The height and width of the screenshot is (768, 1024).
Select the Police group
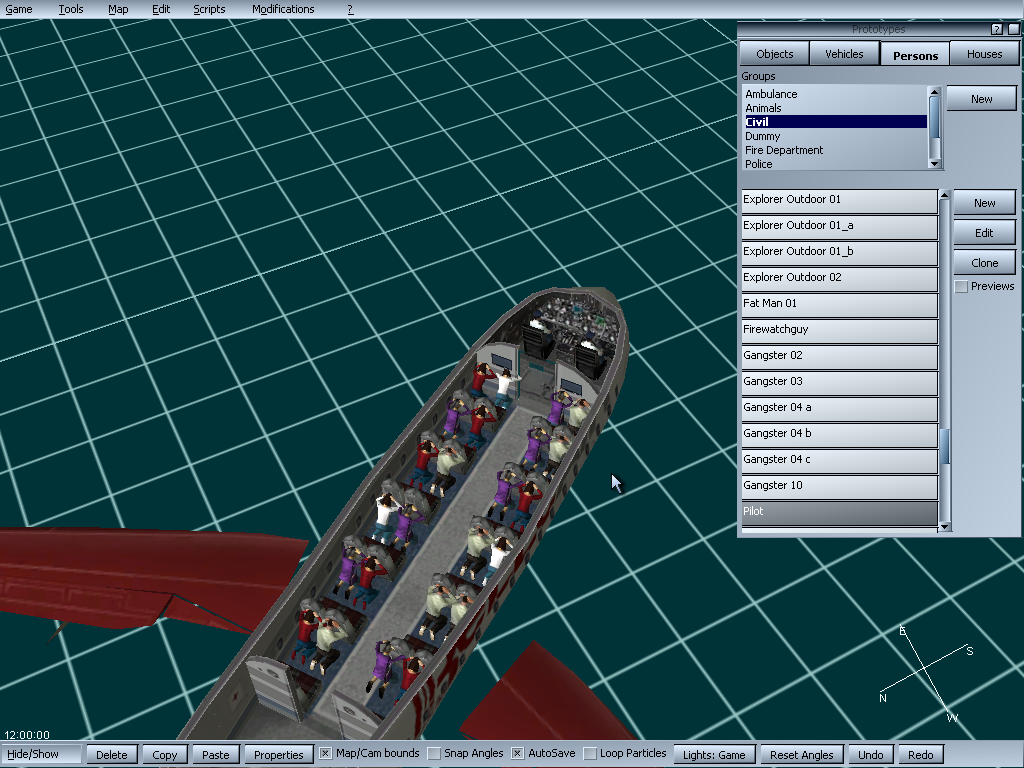[835, 164]
